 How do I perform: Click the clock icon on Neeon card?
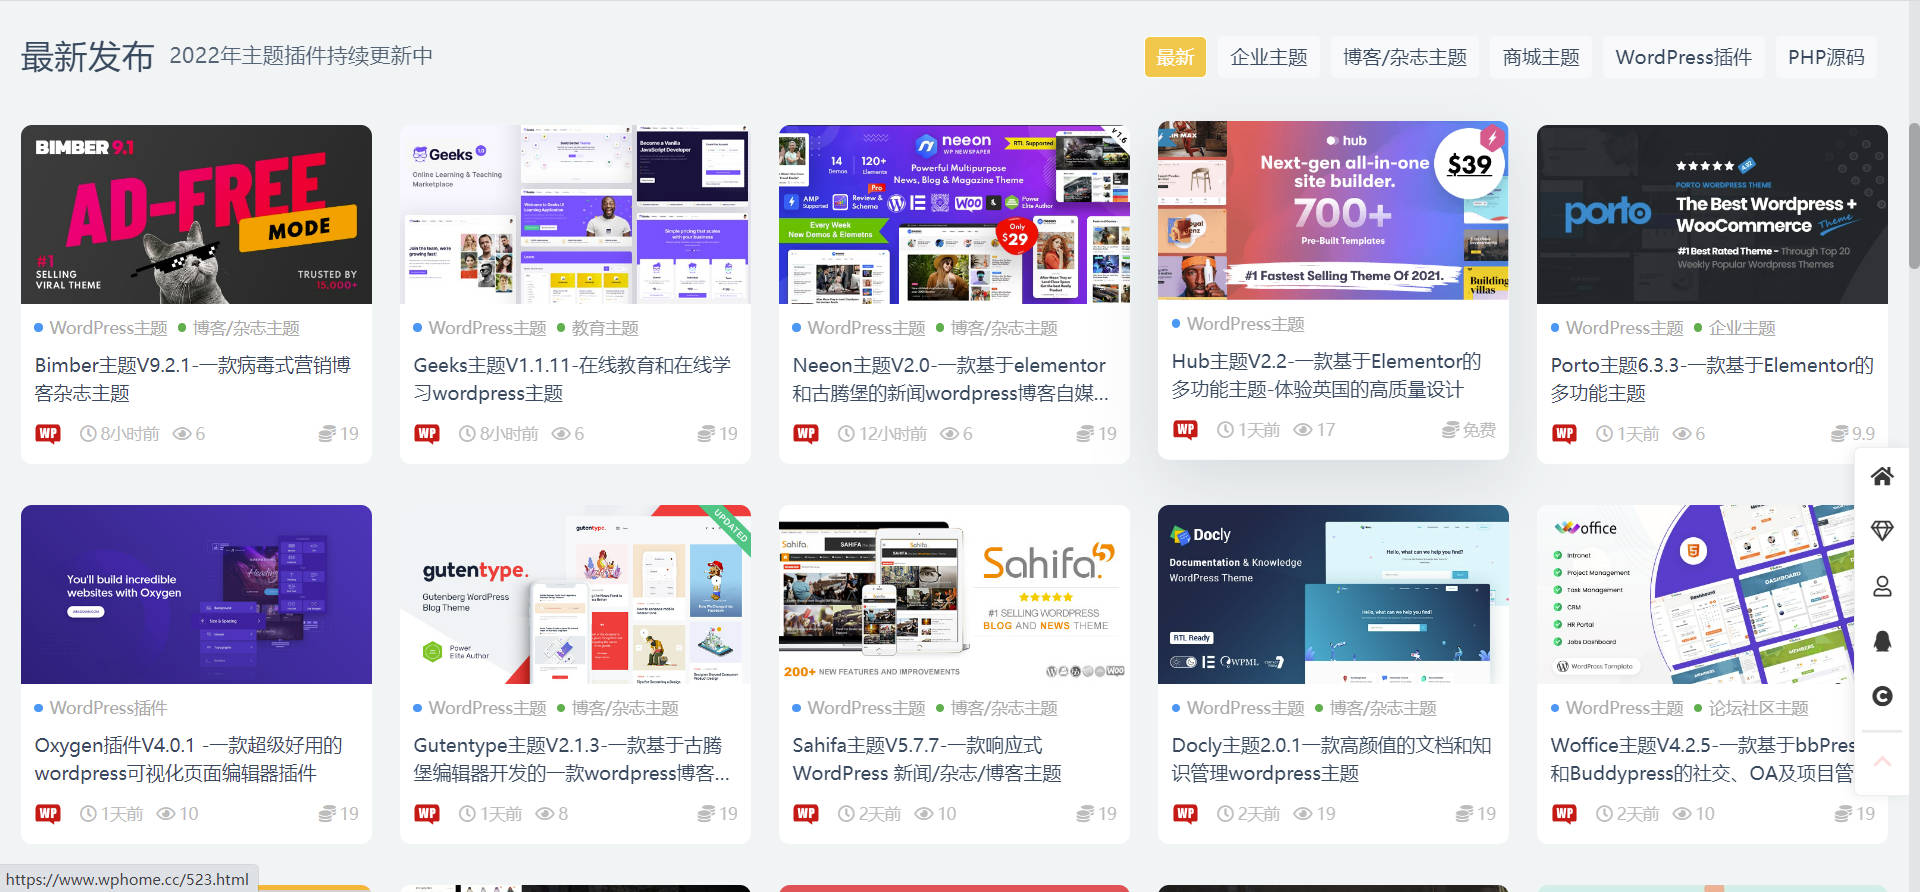click(x=846, y=433)
